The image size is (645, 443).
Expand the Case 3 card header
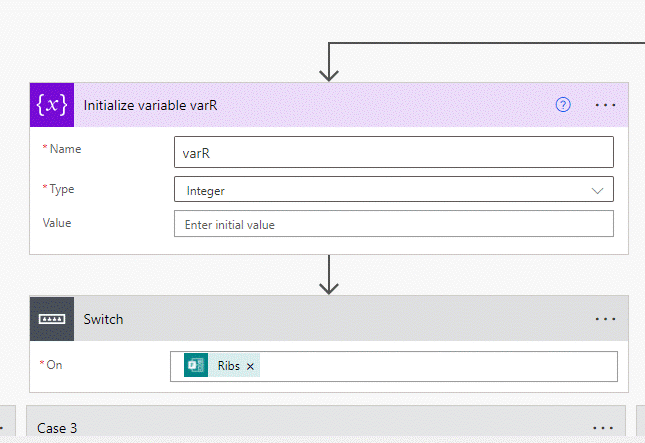(300, 428)
